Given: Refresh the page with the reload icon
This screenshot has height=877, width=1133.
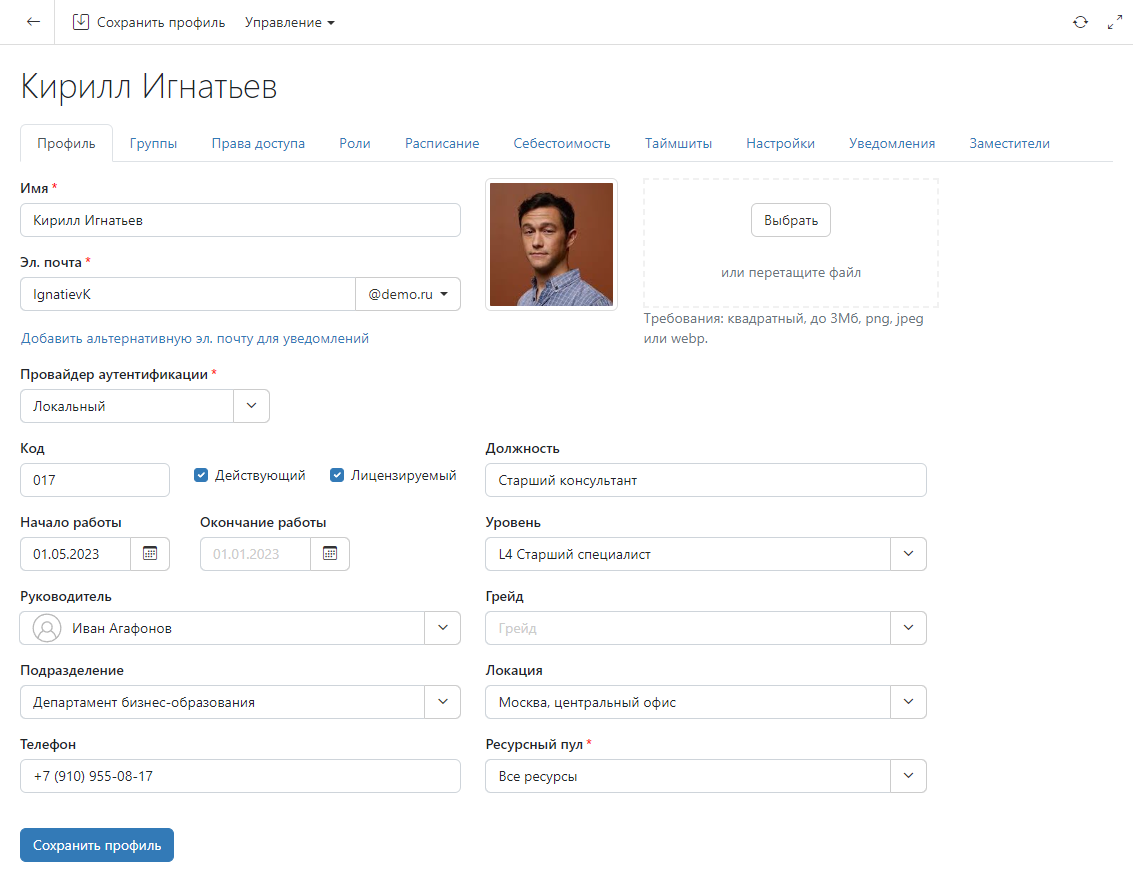Looking at the screenshot, I should click(x=1080, y=22).
